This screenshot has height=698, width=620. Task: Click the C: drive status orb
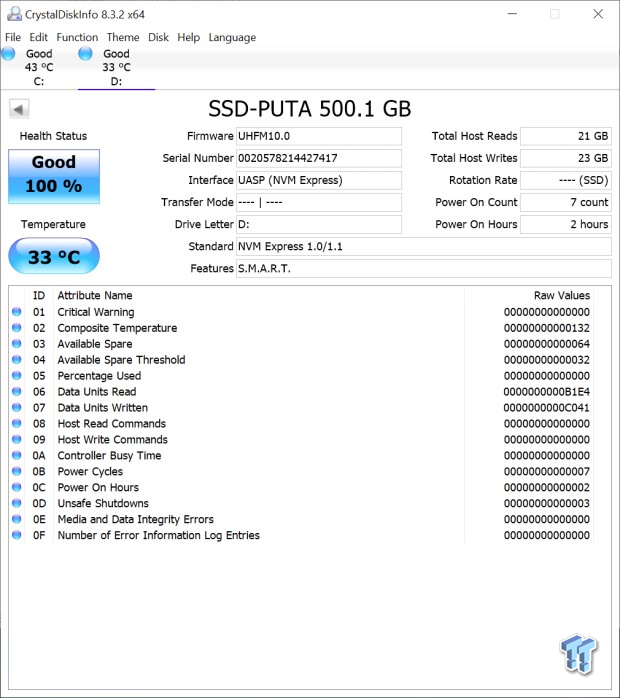(x=8, y=54)
